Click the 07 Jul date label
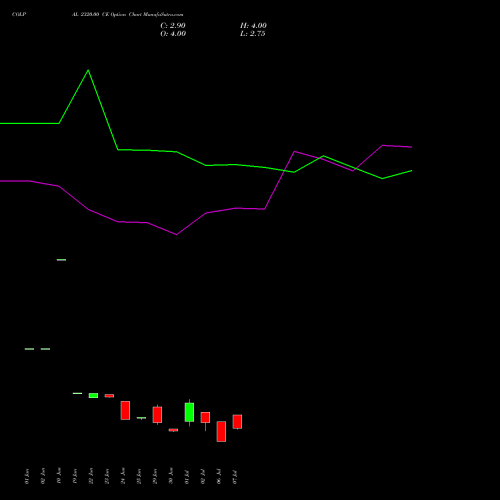This screenshot has height=500, width=500. coord(235,477)
